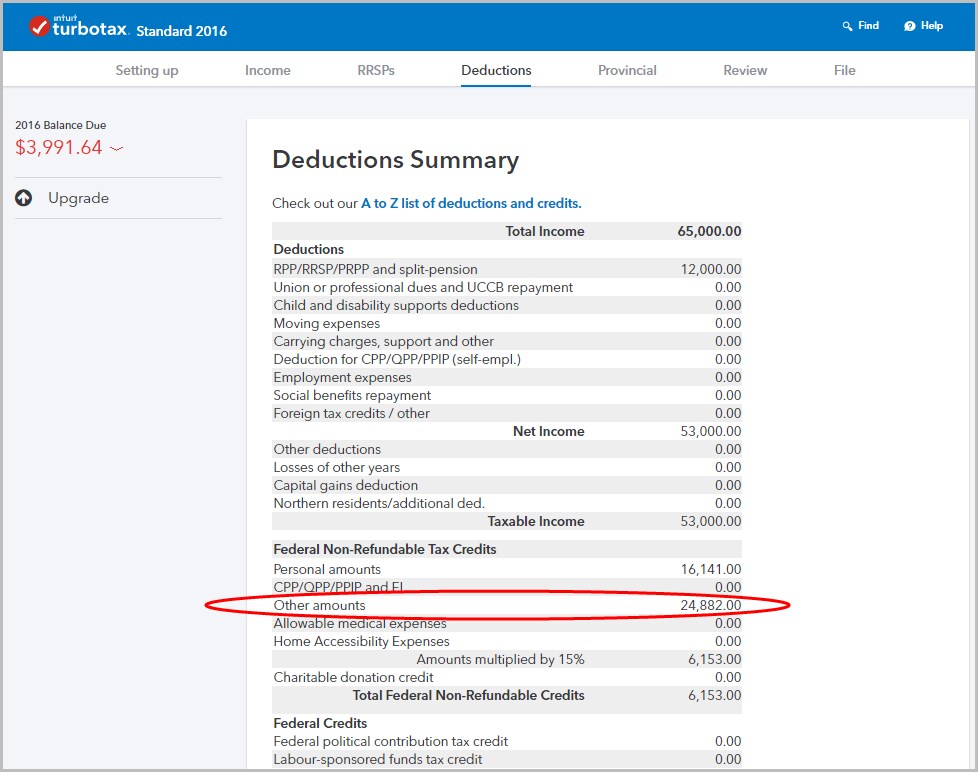The height and width of the screenshot is (772, 978).
Task: Click the $3,991.64 balance due amount
Action: pos(59,147)
